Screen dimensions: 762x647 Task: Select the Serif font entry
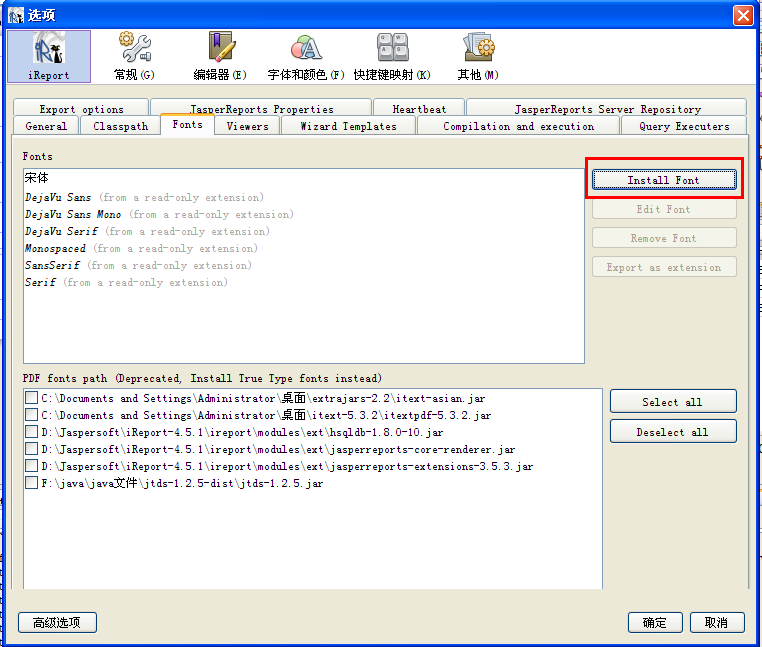tap(304, 282)
